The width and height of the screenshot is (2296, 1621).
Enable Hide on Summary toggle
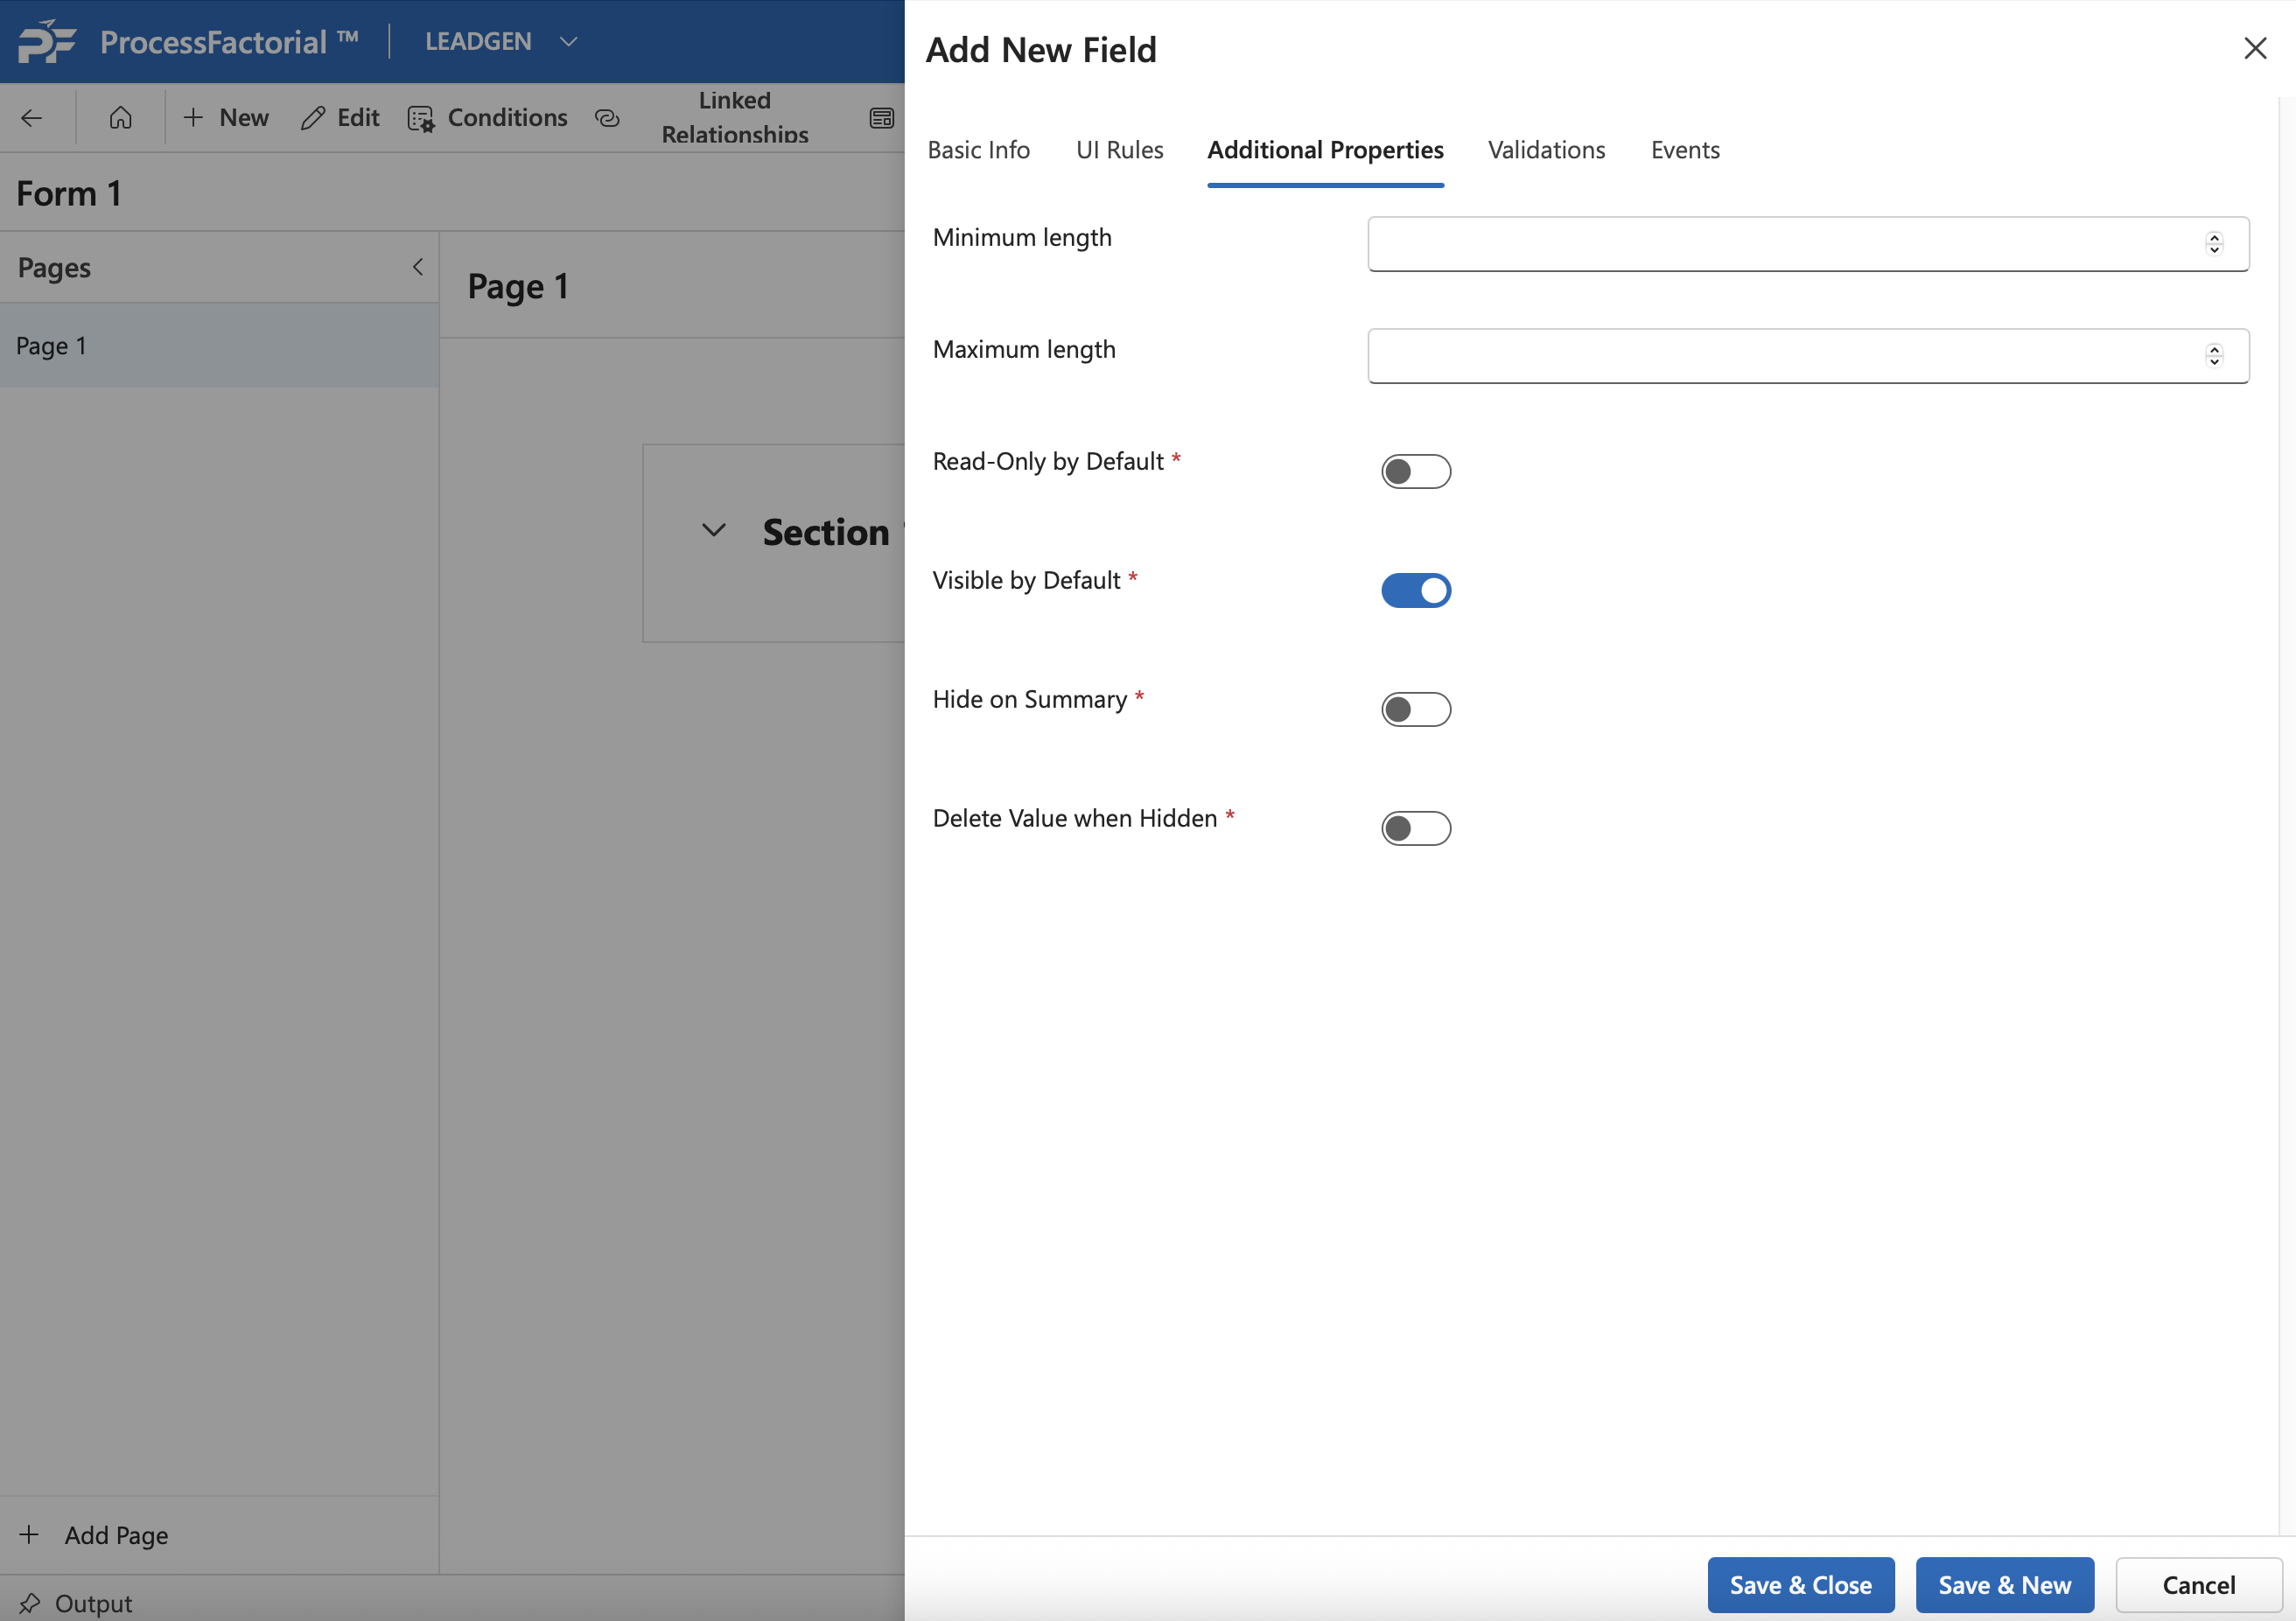tap(1415, 709)
